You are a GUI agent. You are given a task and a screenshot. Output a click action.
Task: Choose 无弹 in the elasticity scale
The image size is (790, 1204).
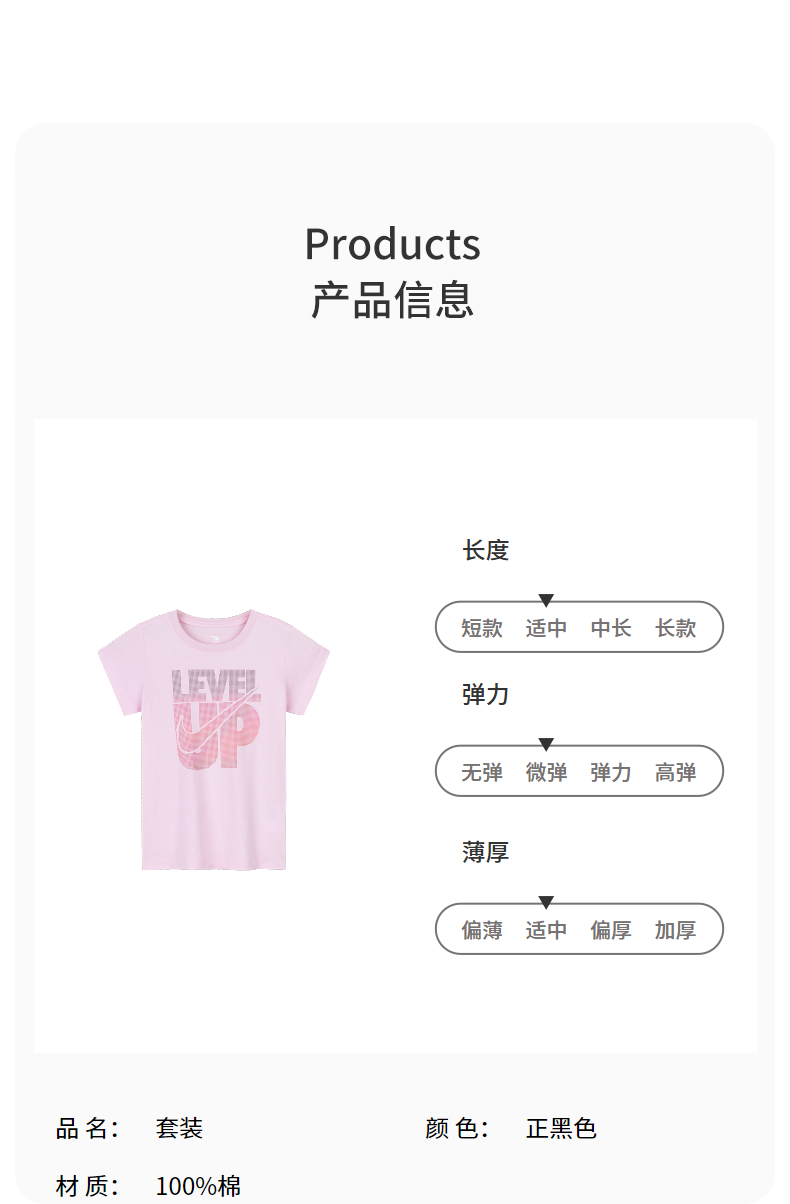tap(482, 772)
